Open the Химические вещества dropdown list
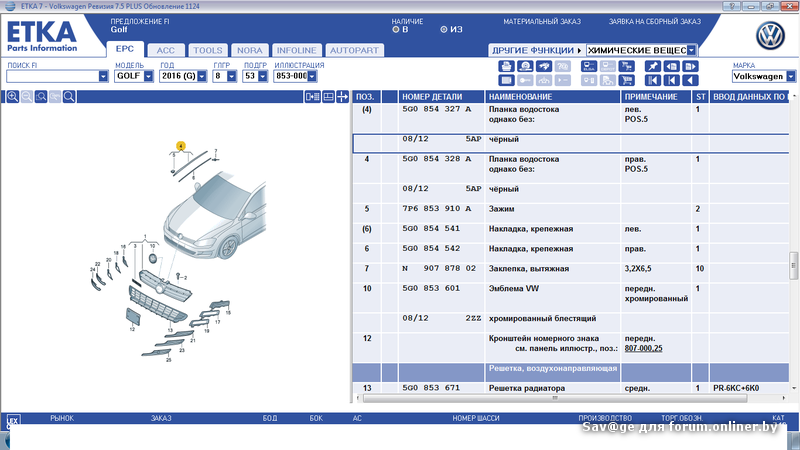800x450 pixels. [692, 50]
